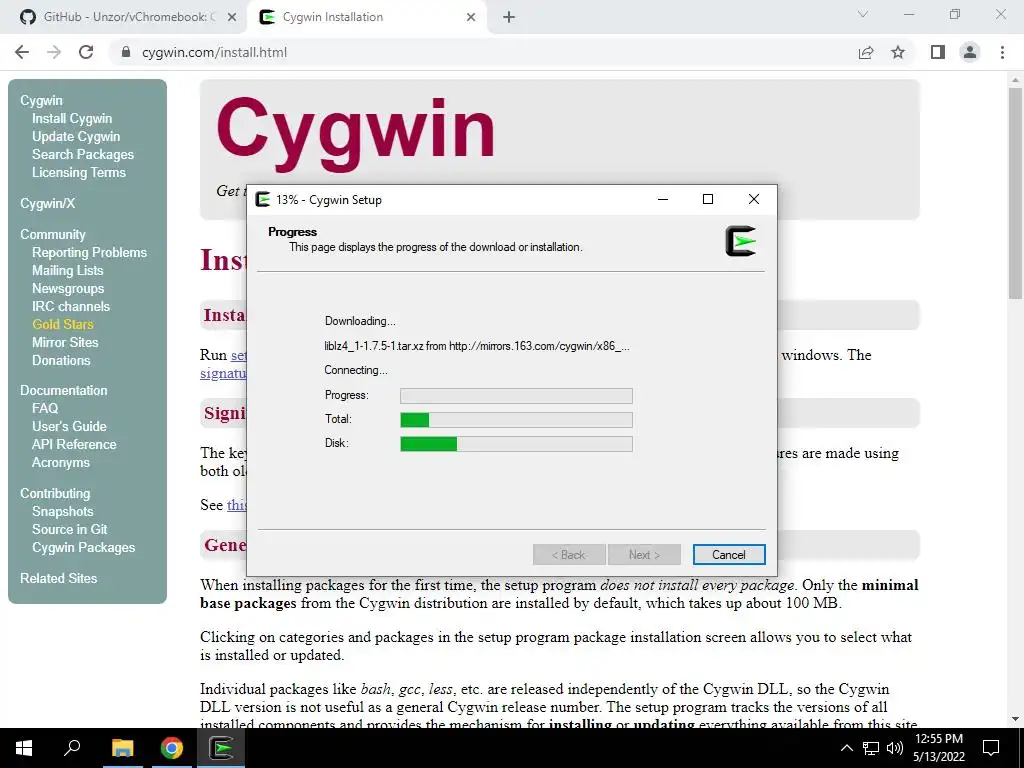Open the Documentation sidebar link
The width and height of the screenshot is (1024, 768).
63,390
